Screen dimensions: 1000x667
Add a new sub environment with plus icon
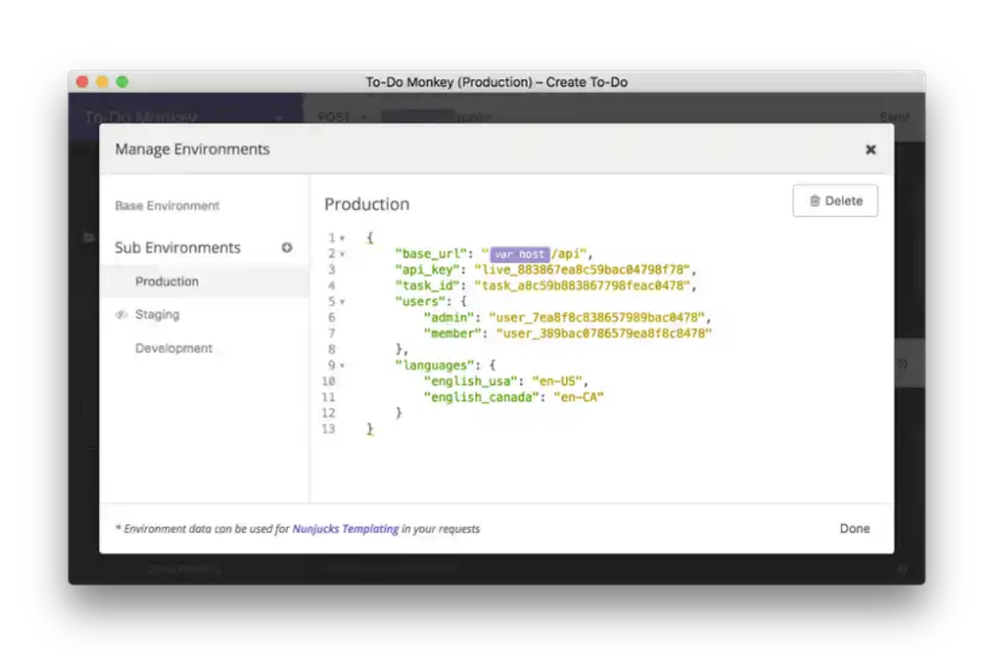[287, 247]
